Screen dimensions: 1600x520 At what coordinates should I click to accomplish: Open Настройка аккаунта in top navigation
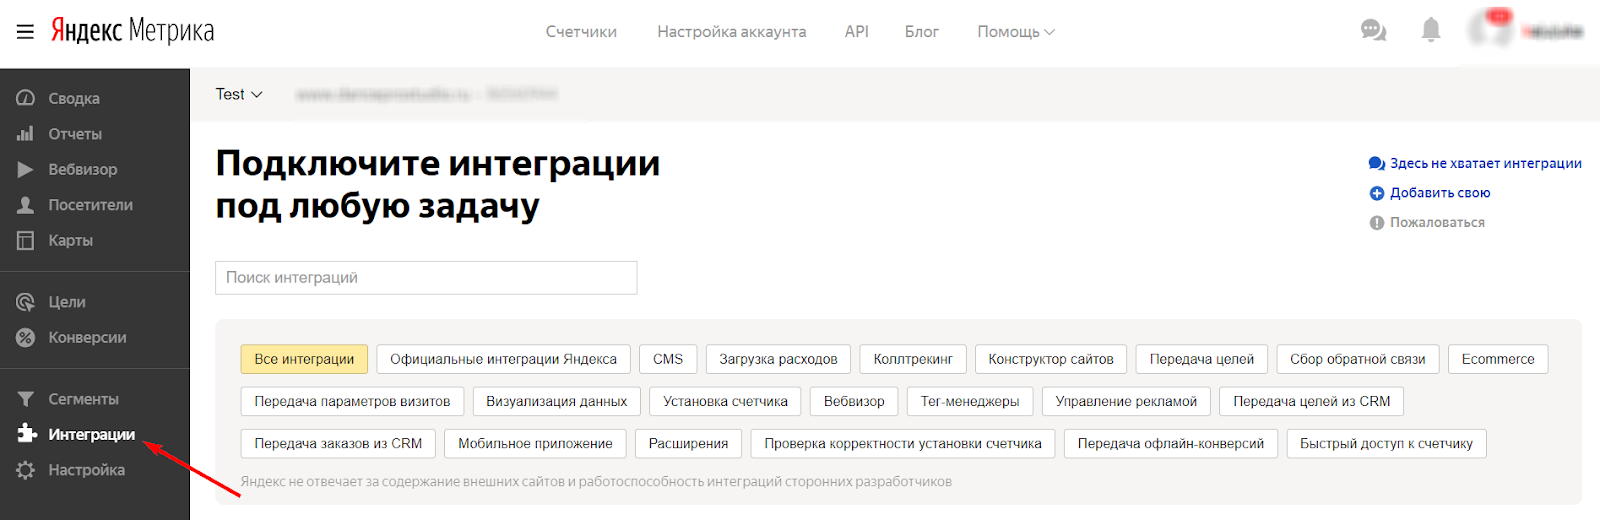[732, 32]
